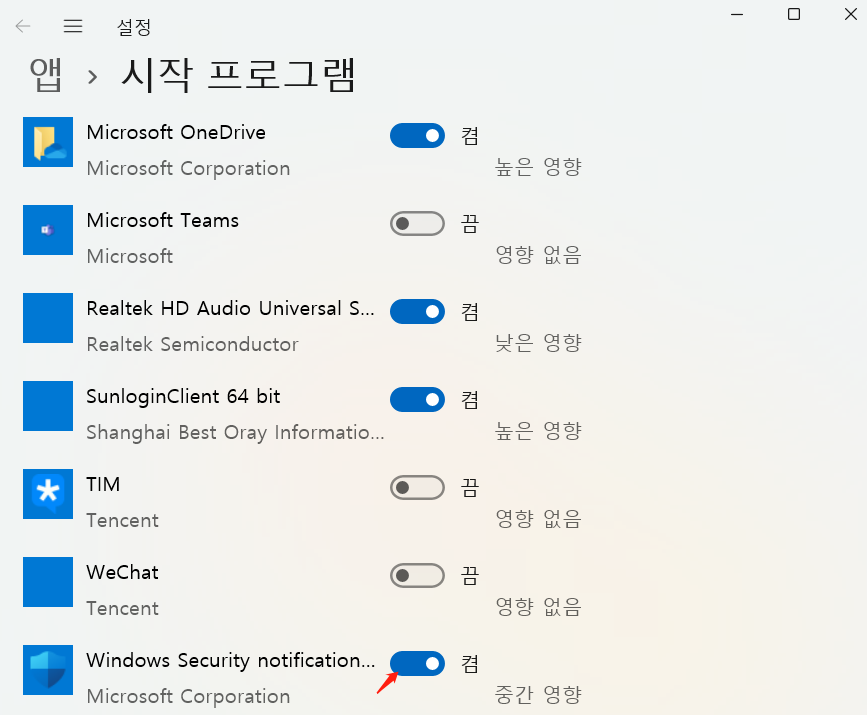Screen dimensions: 867x715
Task: Click the Windows Security notification app icon
Action: (47, 670)
